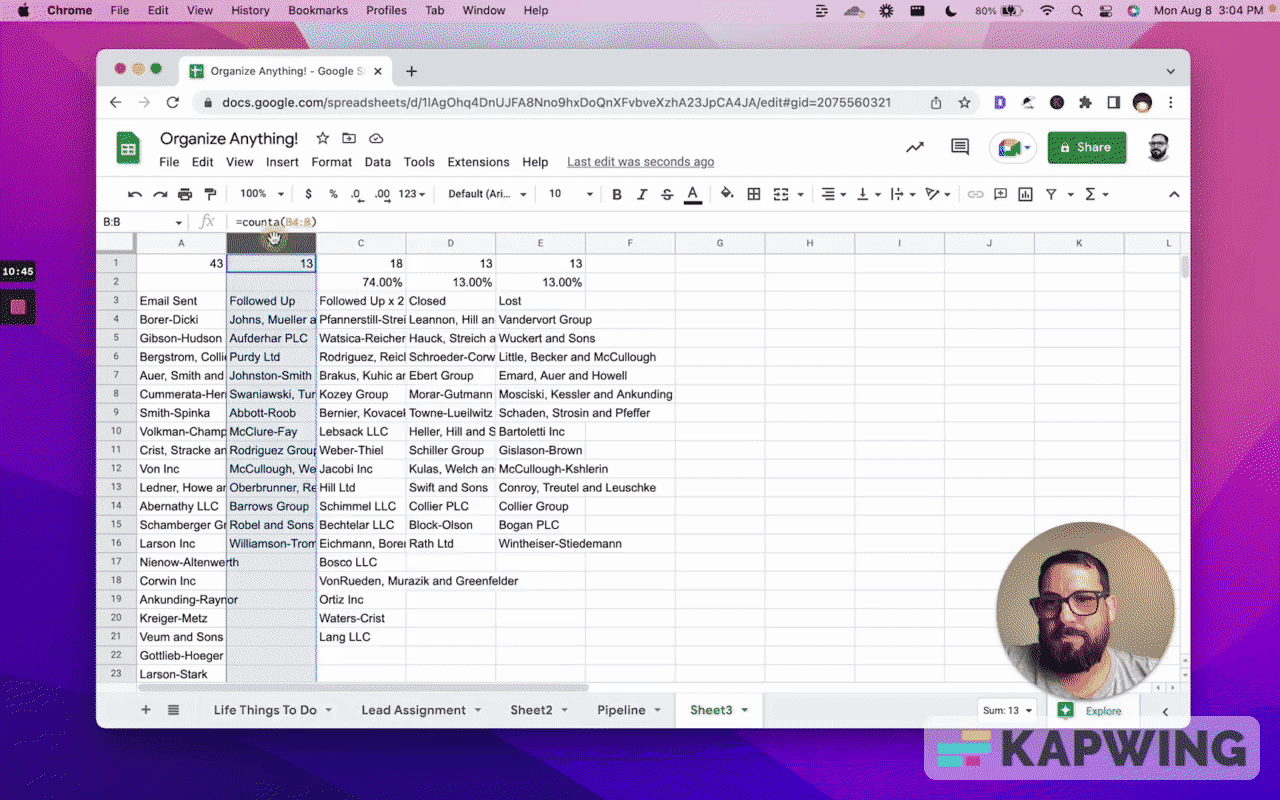Format as percent
Screen dimensions: 1280x800
click(x=333, y=194)
